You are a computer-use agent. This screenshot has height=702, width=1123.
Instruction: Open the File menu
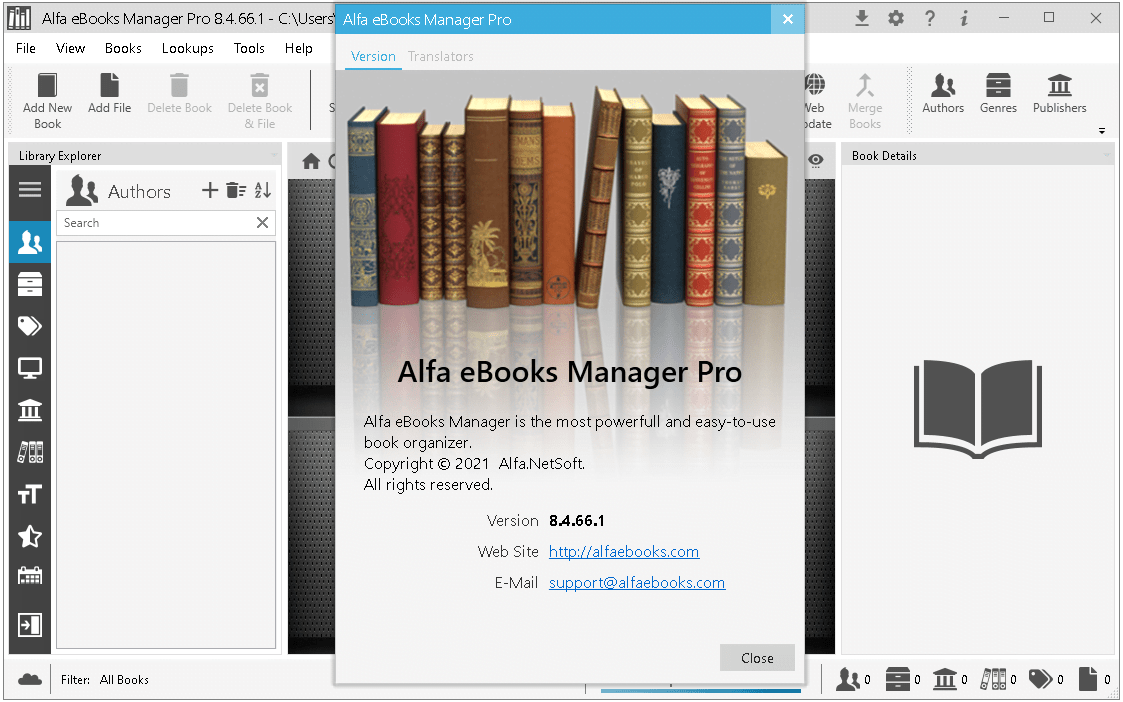26,48
